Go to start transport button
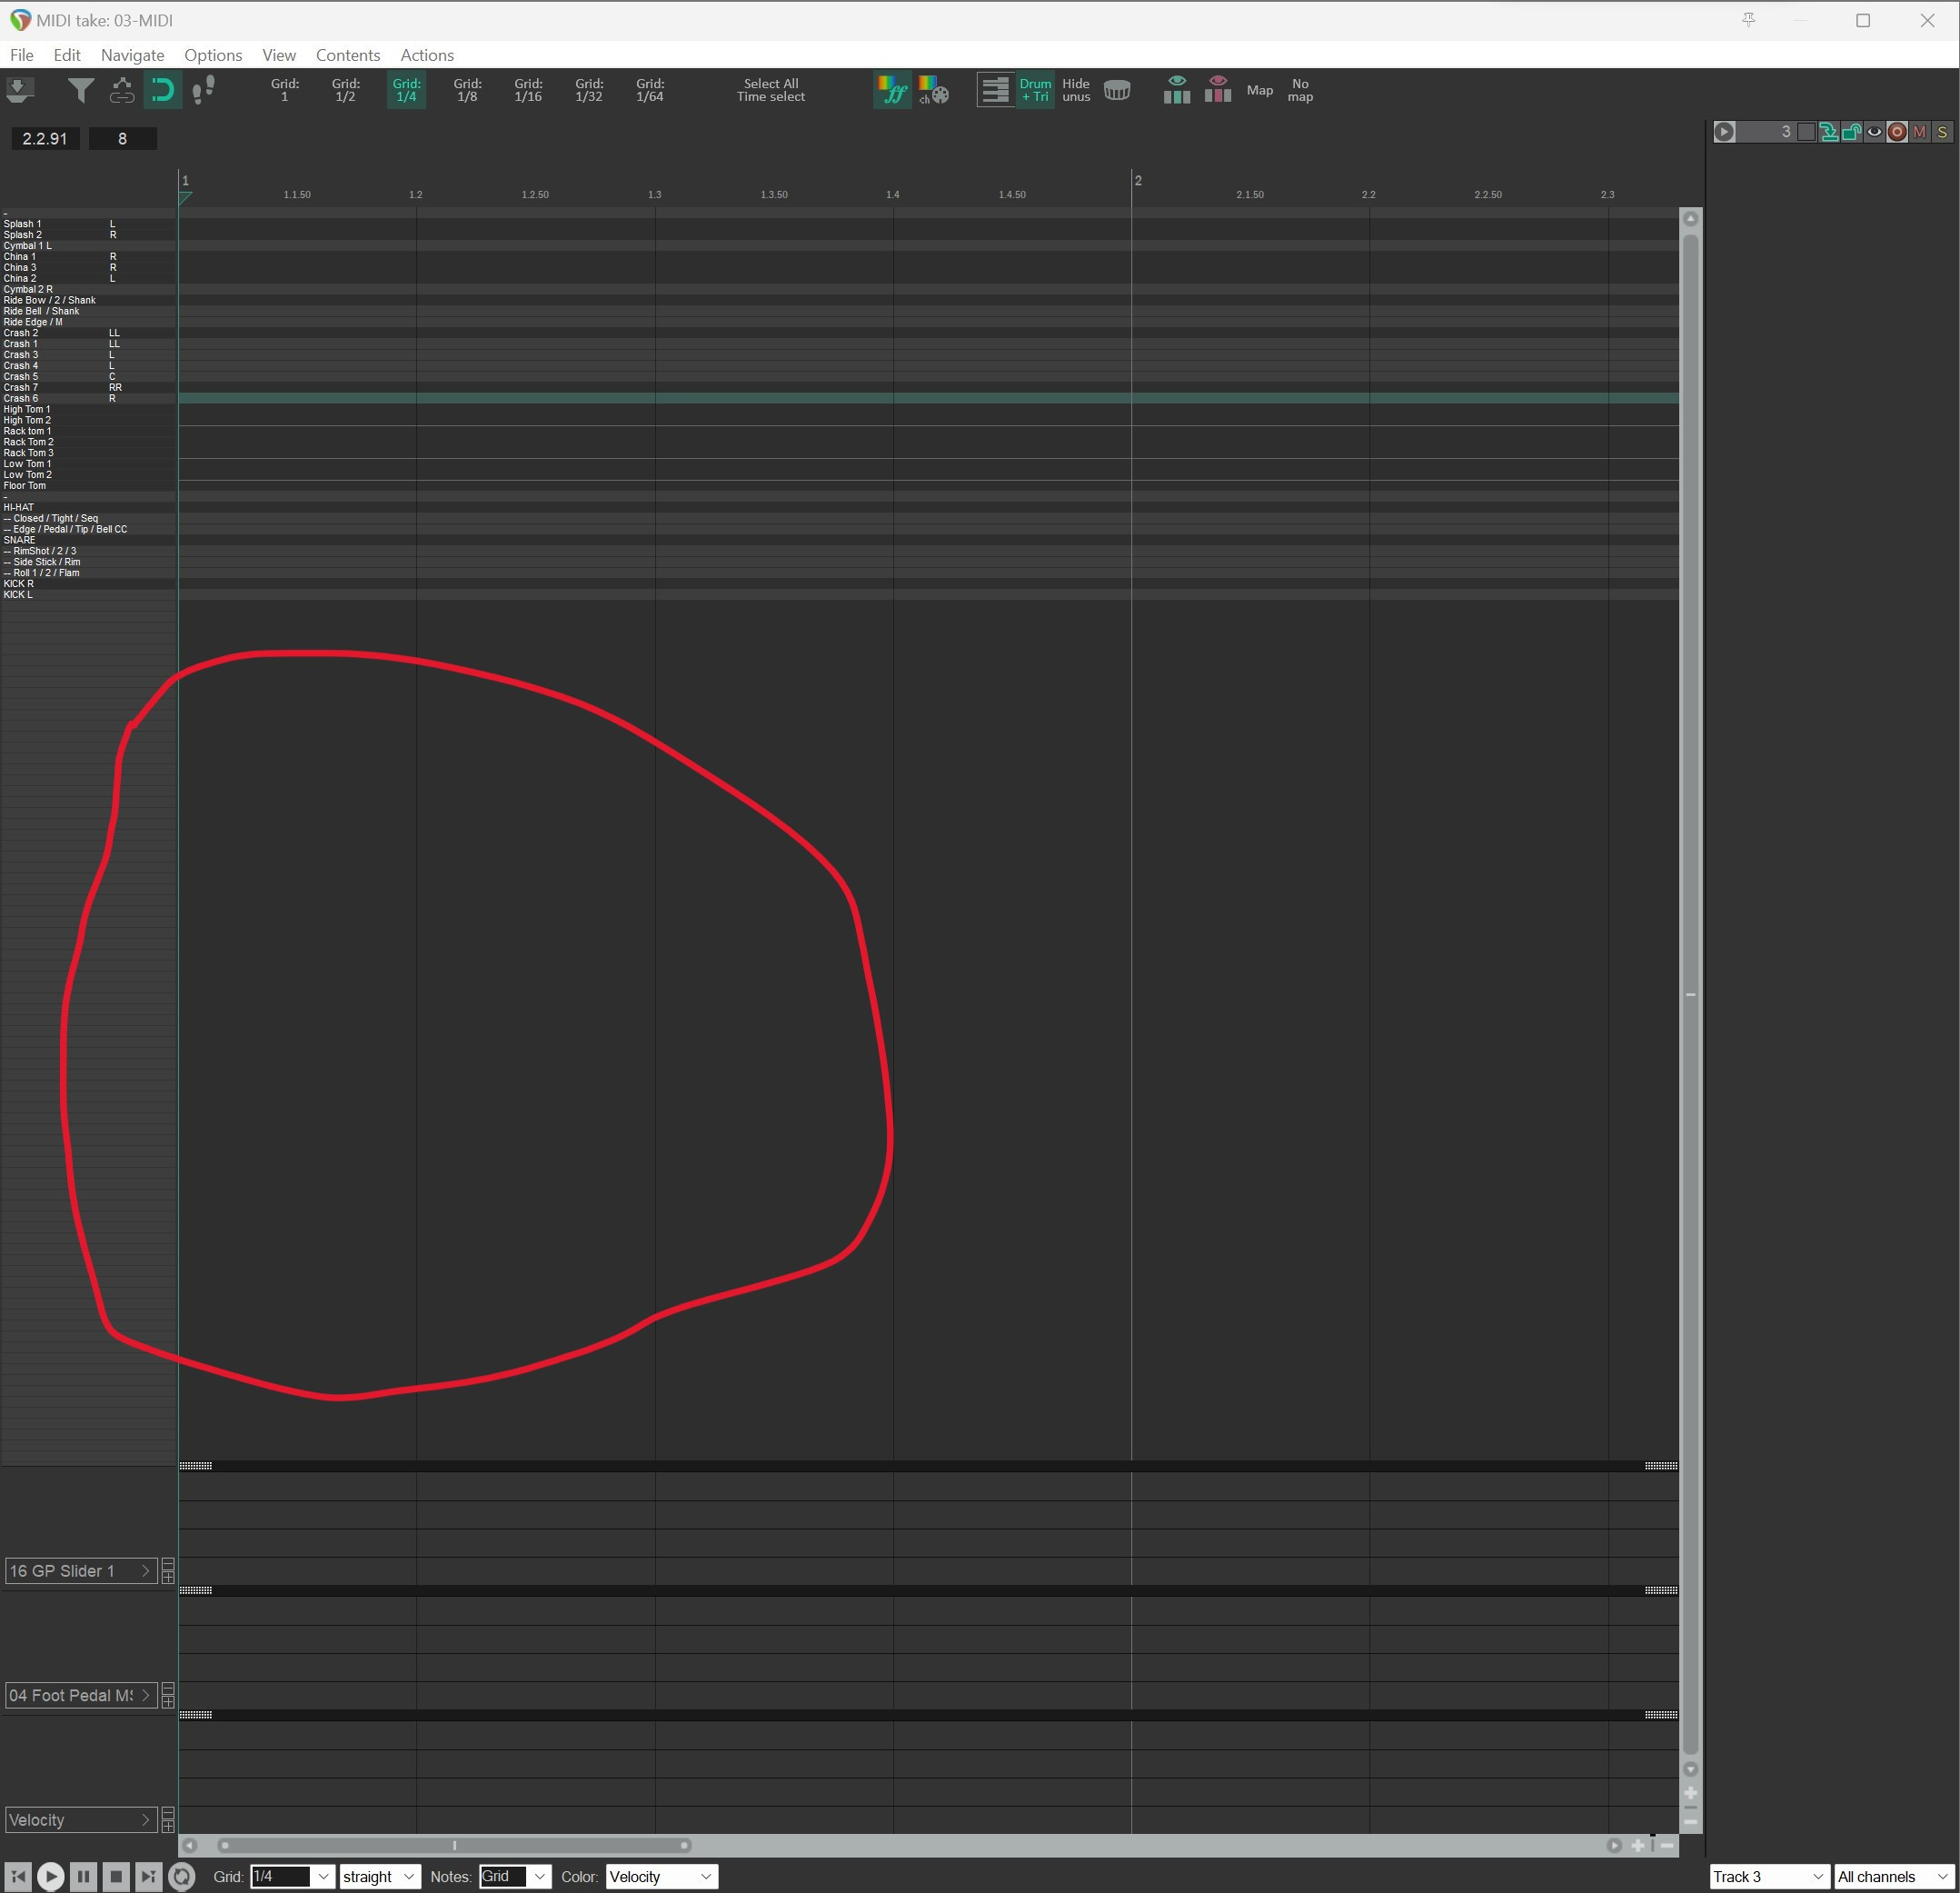Viewport: 1960px width, 1893px height. click(x=18, y=1876)
